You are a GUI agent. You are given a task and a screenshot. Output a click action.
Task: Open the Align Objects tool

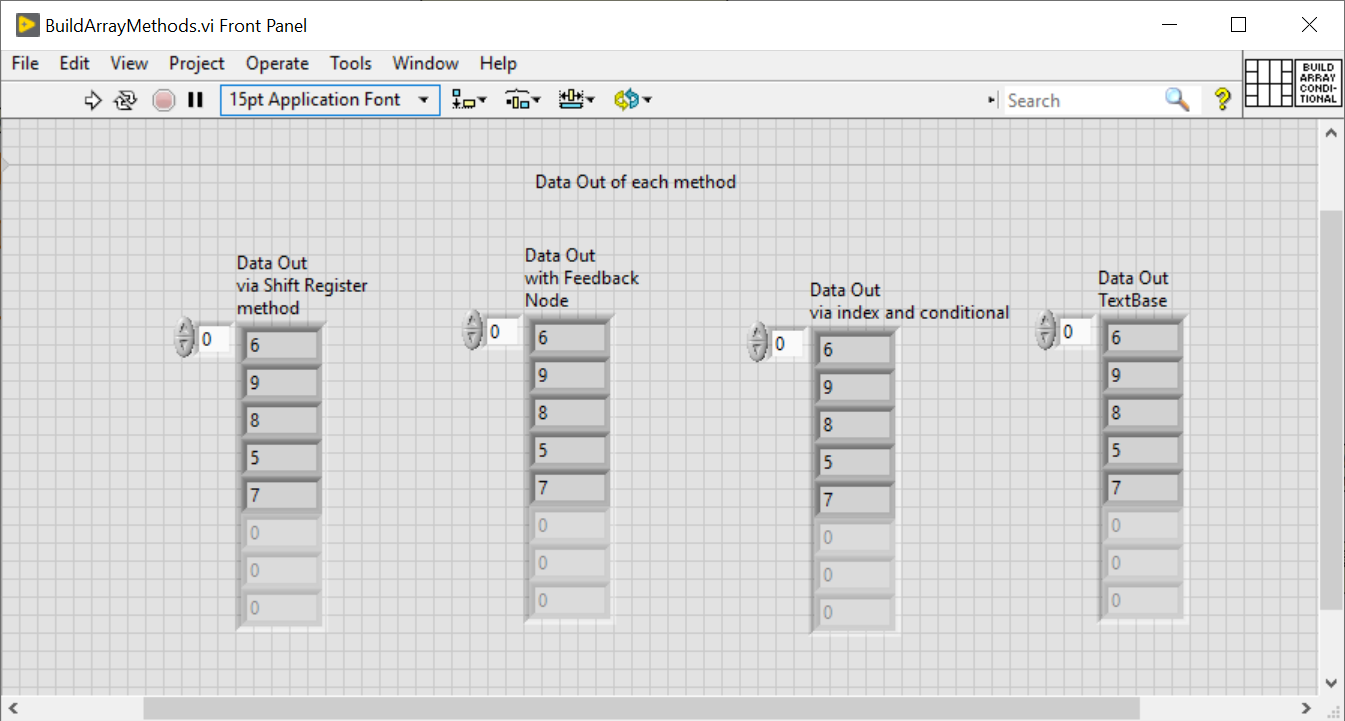(468, 100)
